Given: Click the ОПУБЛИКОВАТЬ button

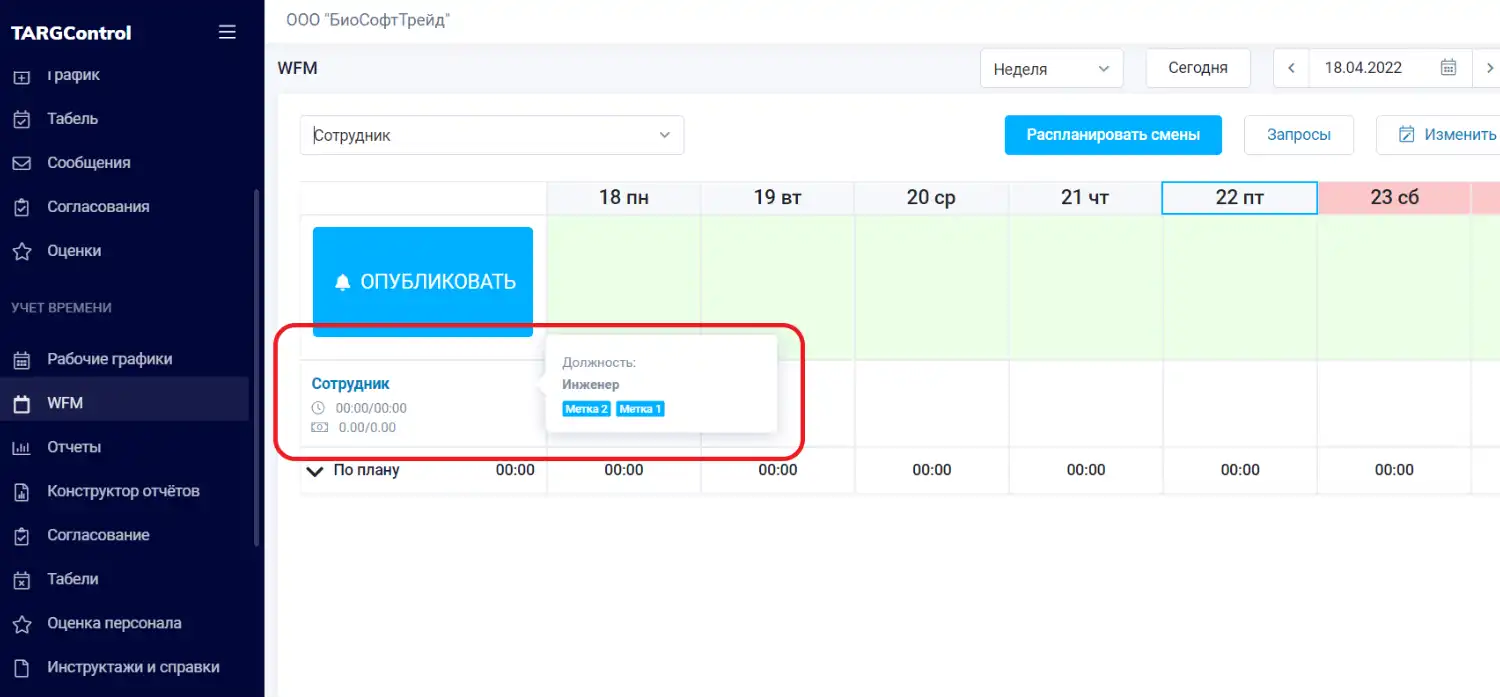Looking at the screenshot, I should (x=423, y=282).
